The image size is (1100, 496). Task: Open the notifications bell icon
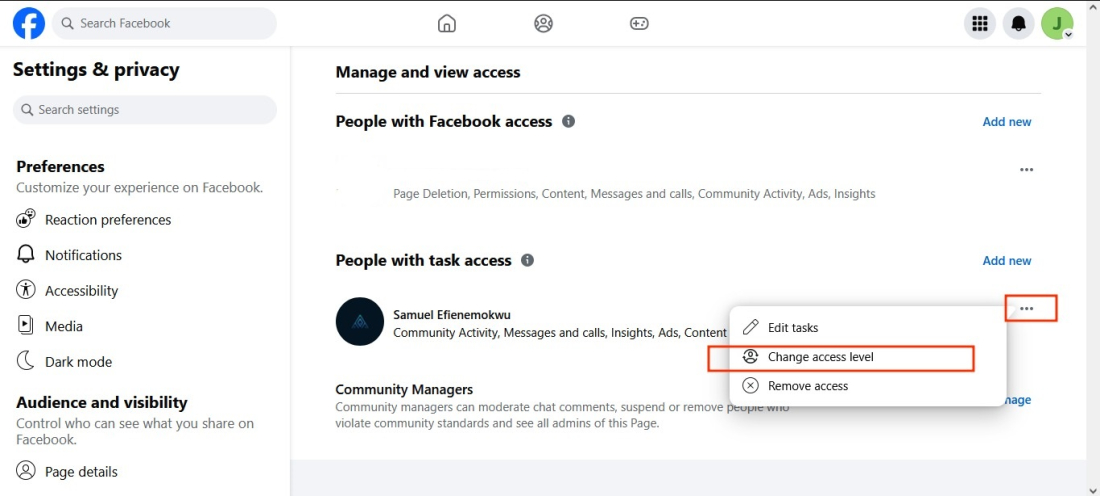click(x=1019, y=23)
